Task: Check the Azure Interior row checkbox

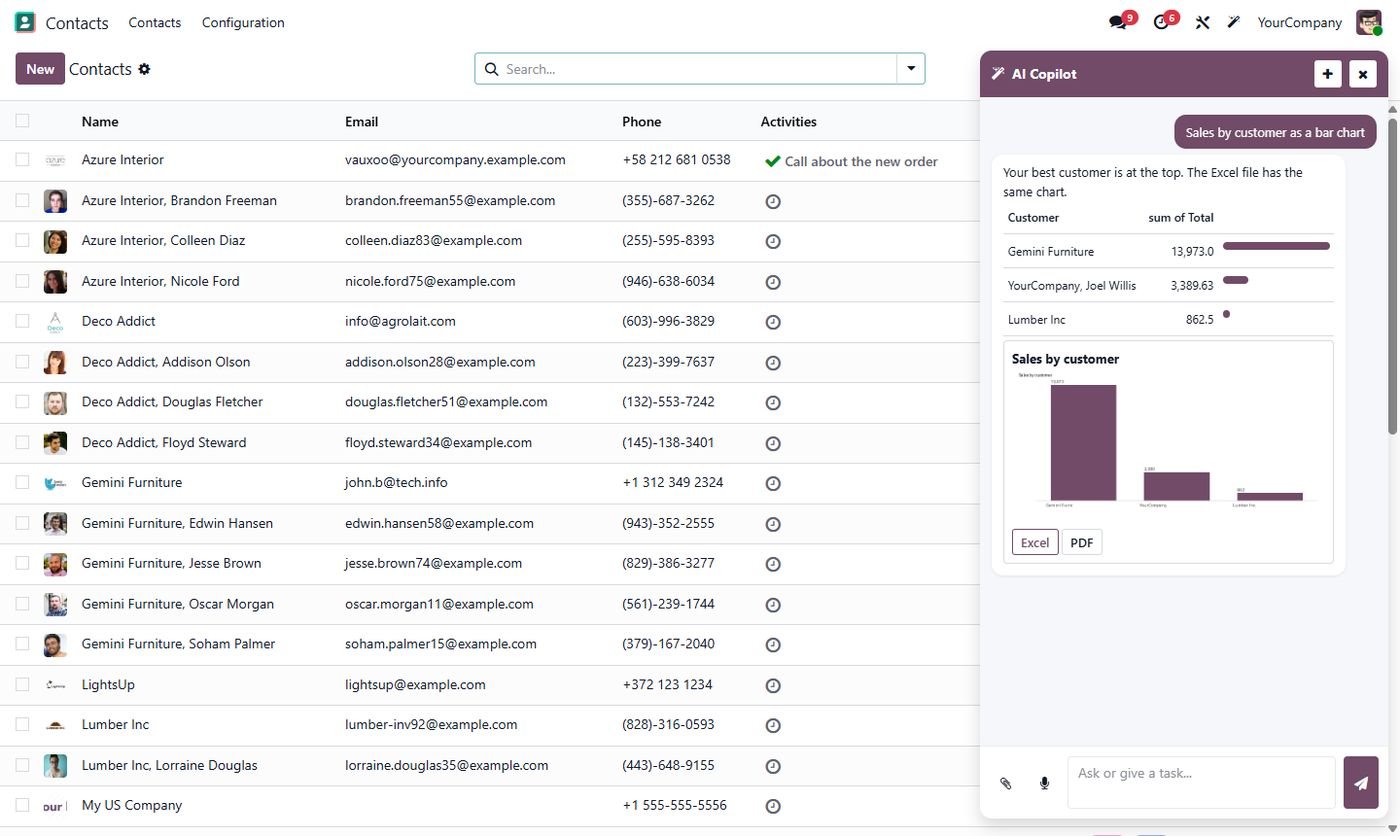Action: [22, 159]
